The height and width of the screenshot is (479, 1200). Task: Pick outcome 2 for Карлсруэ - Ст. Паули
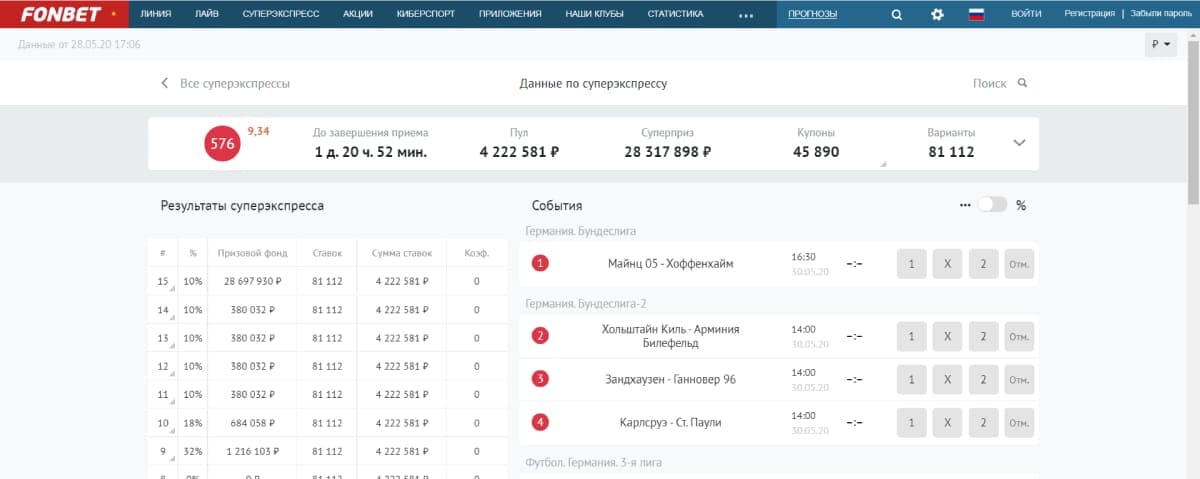pos(983,422)
